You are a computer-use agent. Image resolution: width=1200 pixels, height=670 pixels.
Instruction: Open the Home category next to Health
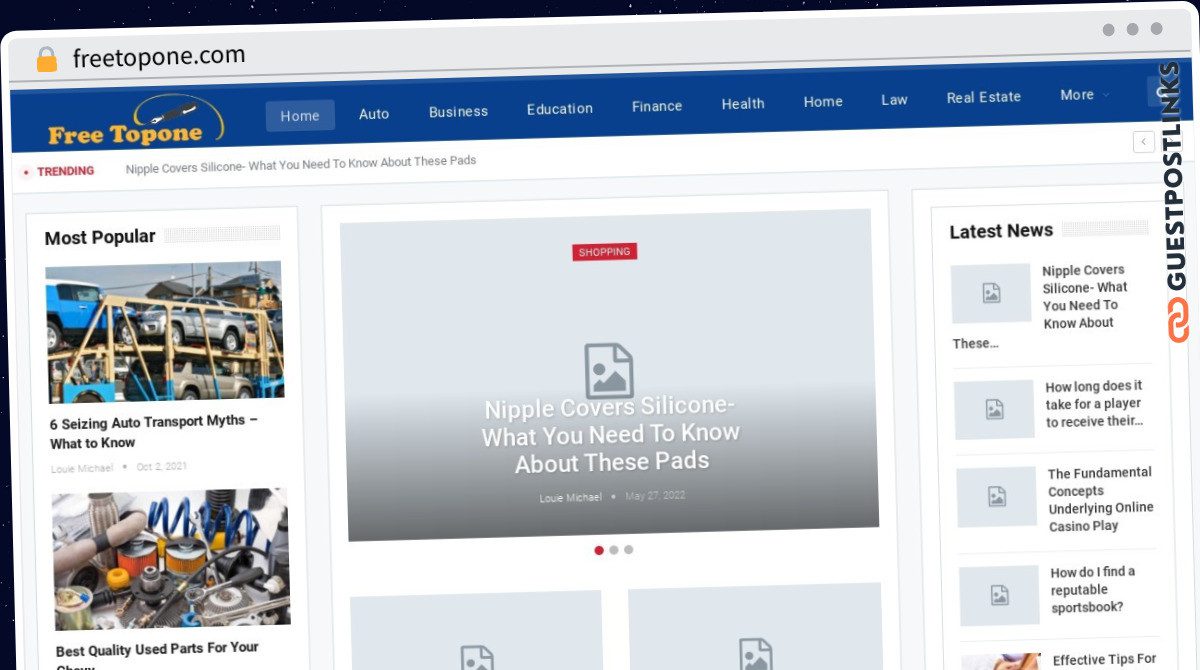coord(823,101)
